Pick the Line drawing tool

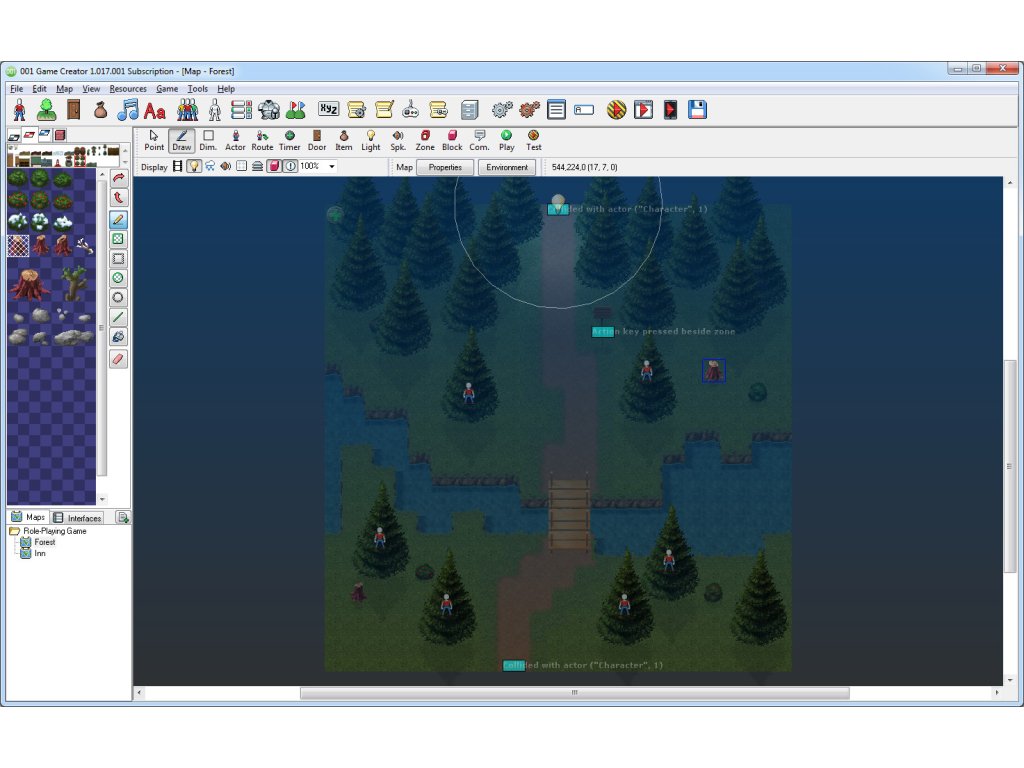[x=119, y=317]
